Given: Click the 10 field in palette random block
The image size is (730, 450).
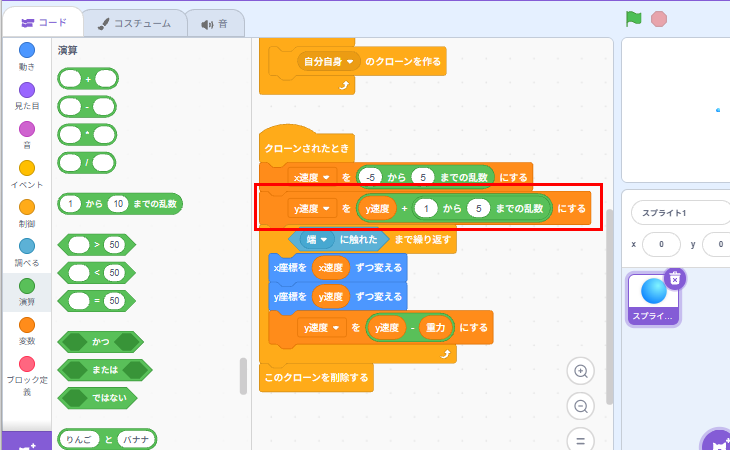Looking at the screenshot, I should tap(118, 204).
